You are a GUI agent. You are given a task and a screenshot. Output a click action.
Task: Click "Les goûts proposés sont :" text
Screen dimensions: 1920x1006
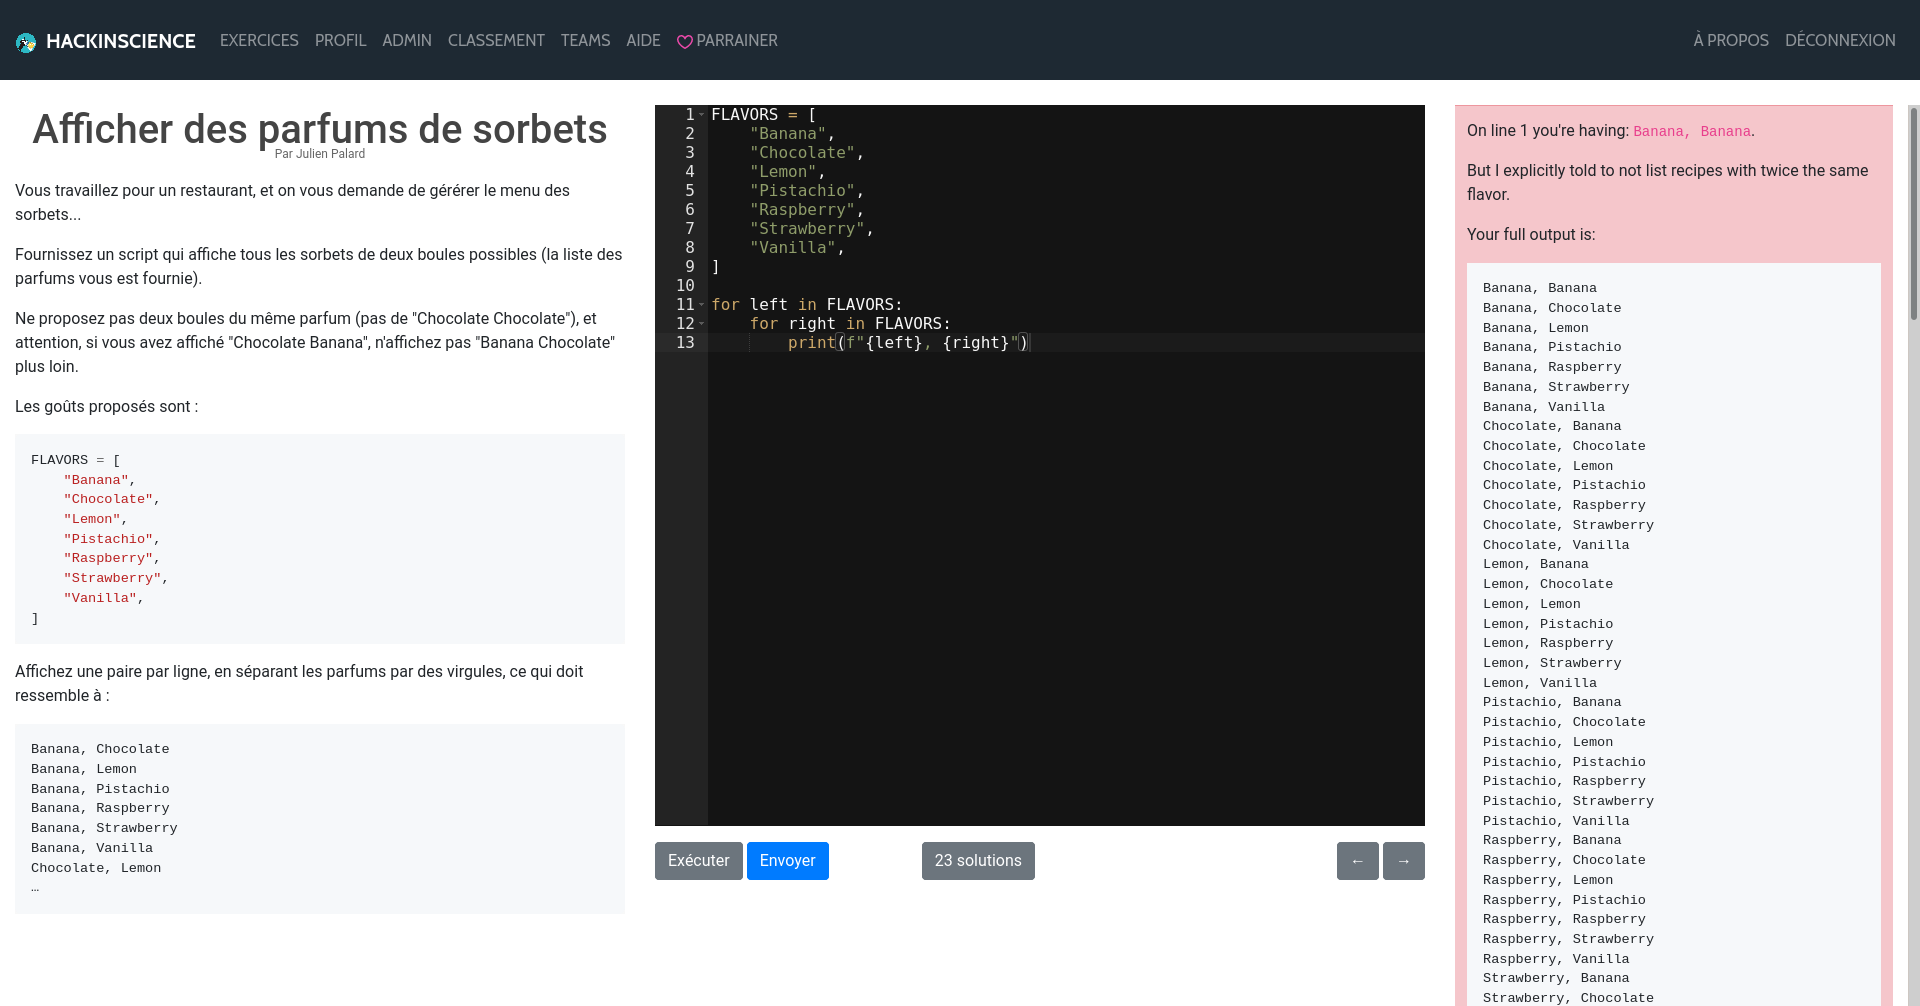pos(107,406)
